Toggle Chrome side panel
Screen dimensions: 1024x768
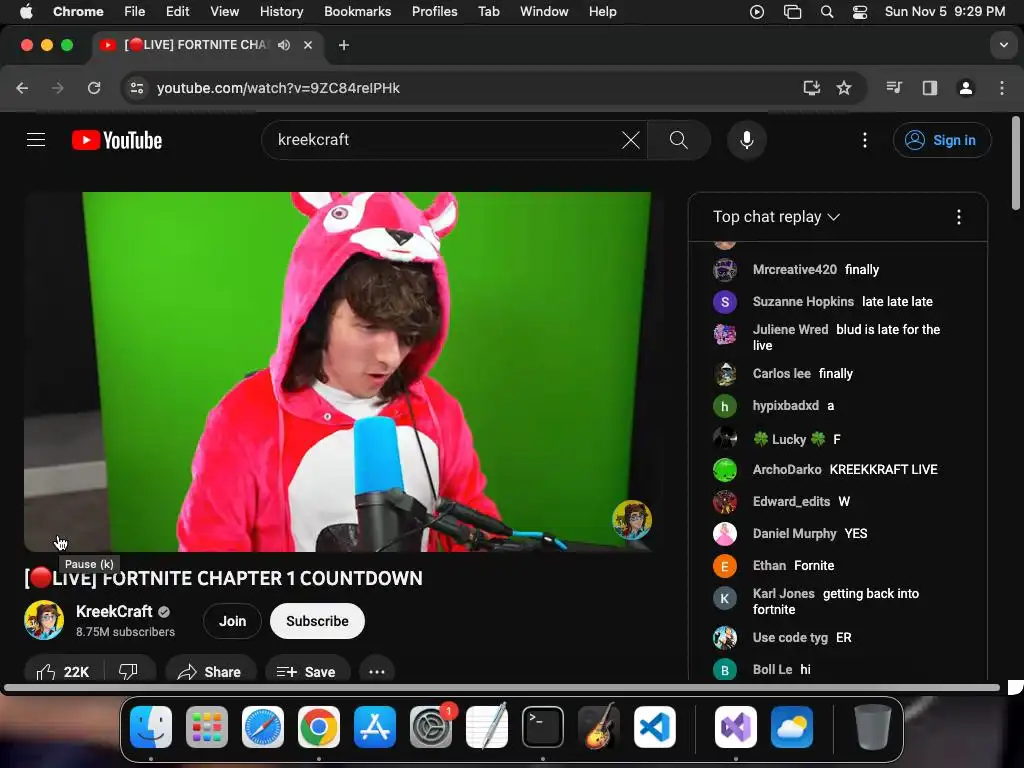930,88
